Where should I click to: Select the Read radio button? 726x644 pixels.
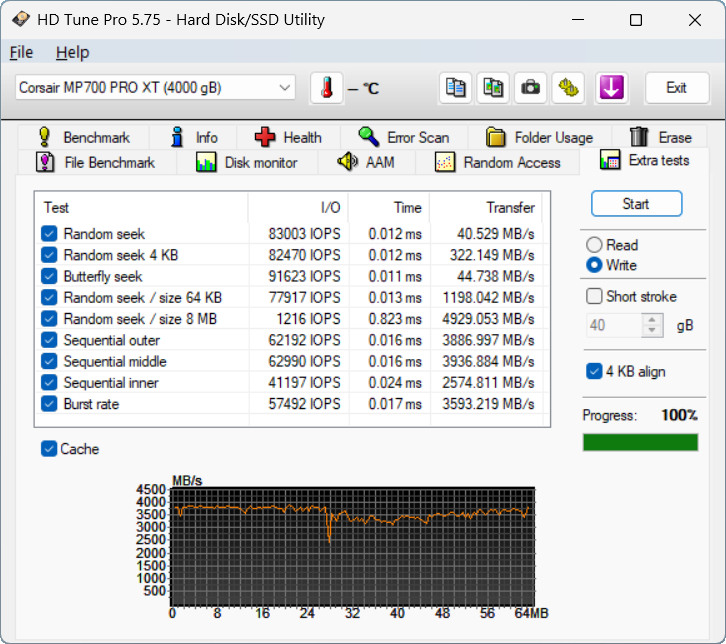pos(594,245)
